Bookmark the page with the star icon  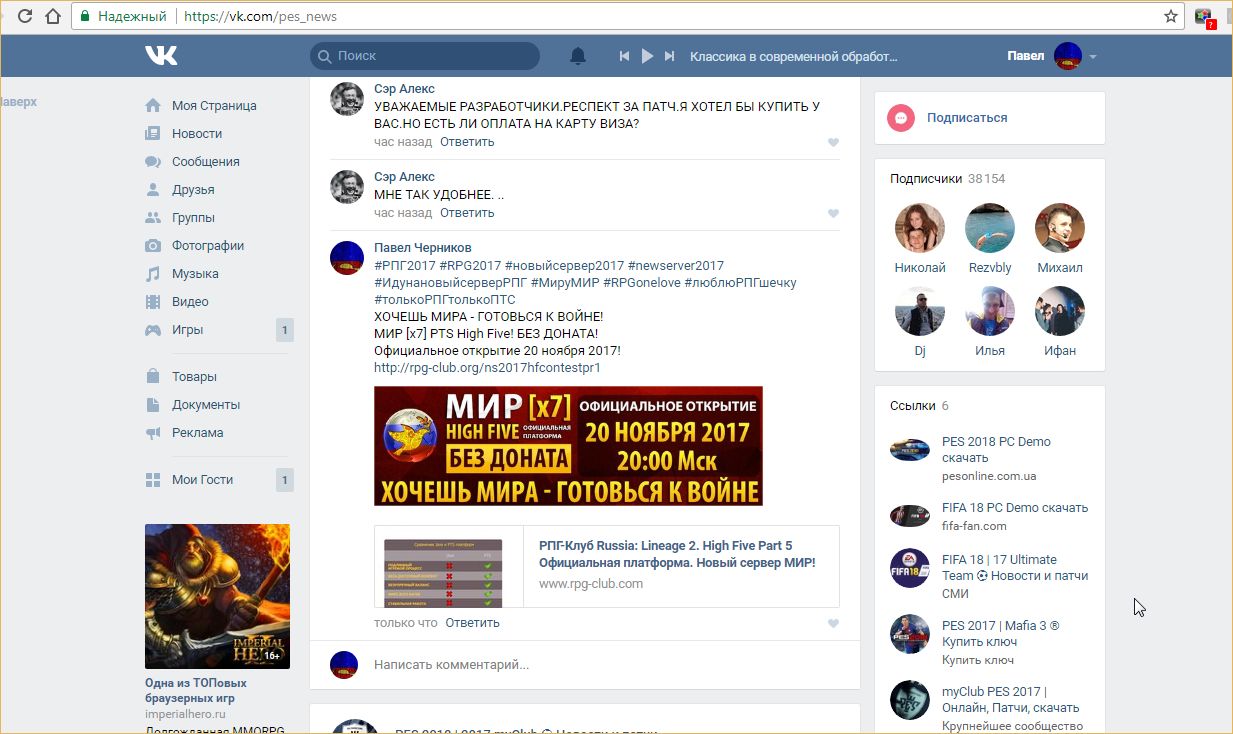[x=1171, y=16]
